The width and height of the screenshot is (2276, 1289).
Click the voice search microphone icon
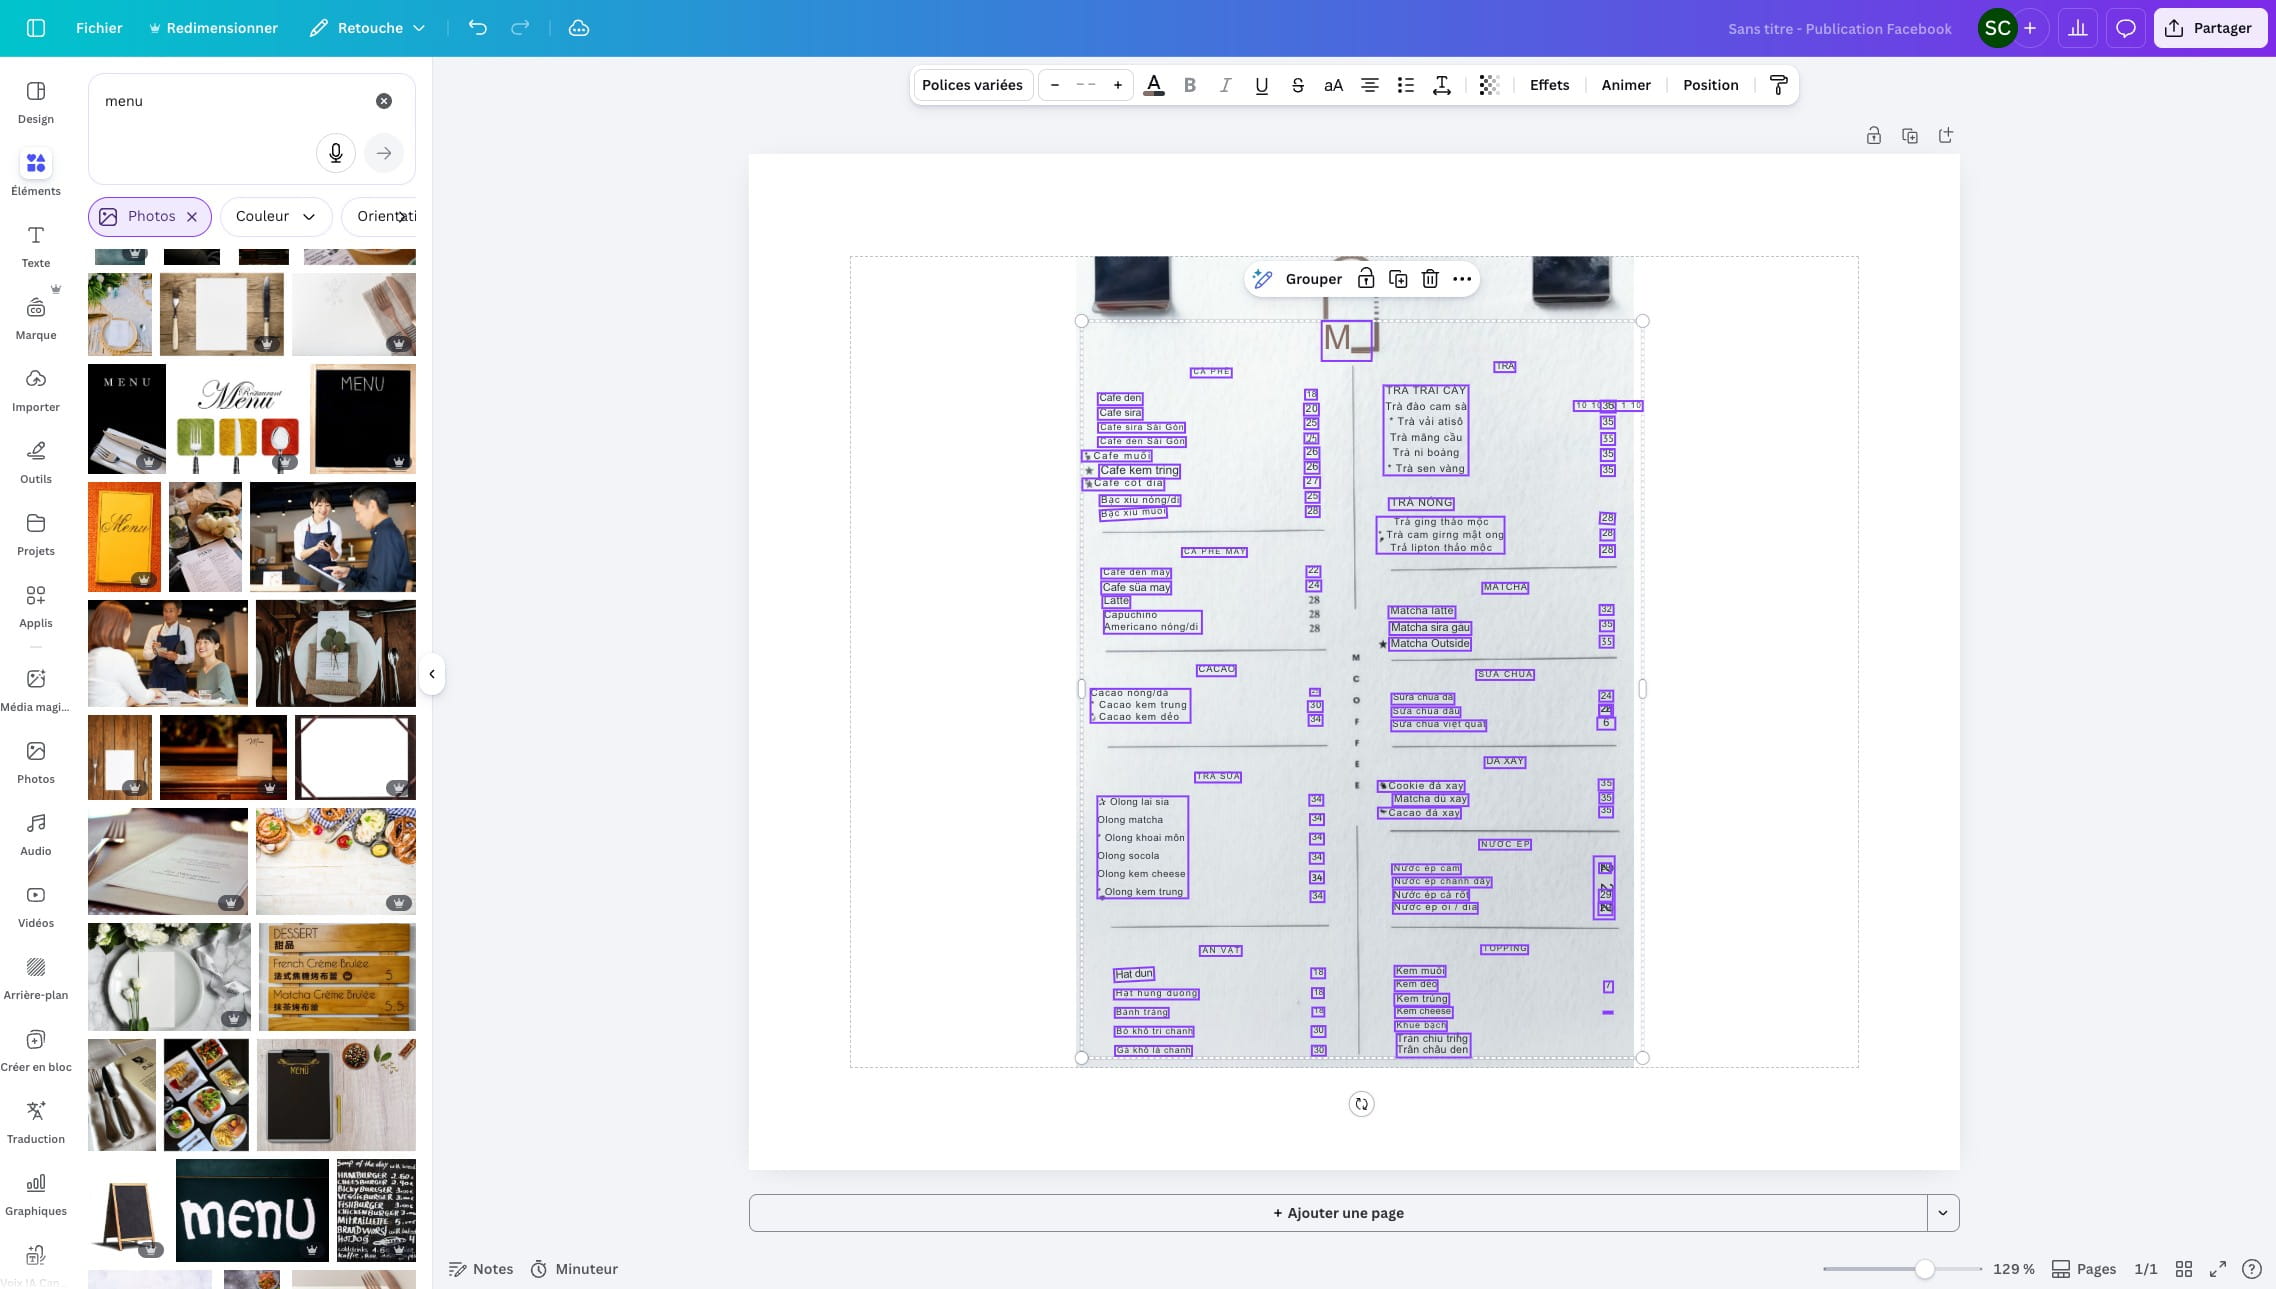(336, 153)
